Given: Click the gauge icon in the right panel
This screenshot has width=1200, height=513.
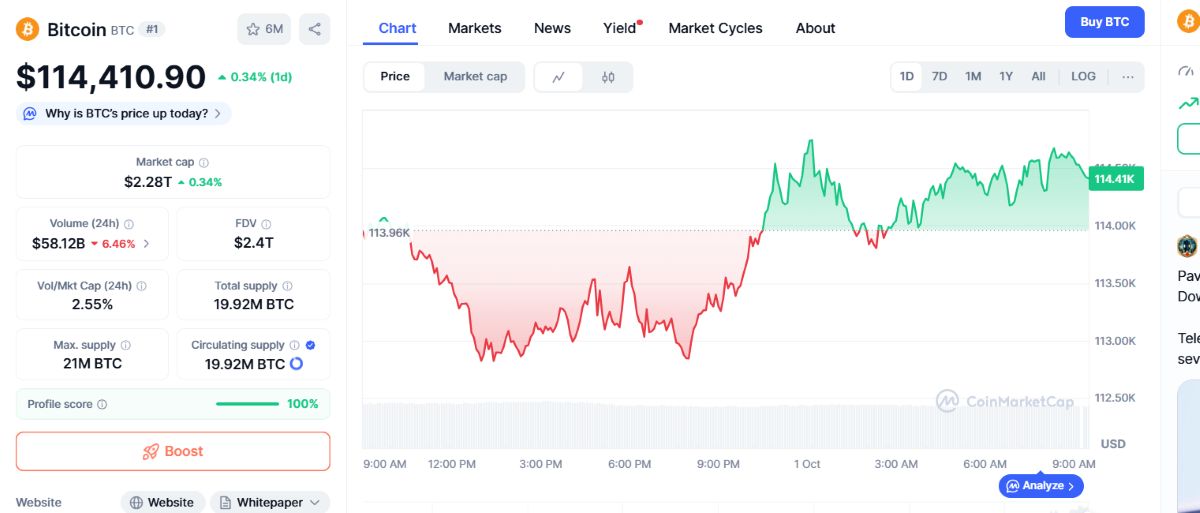Looking at the screenshot, I should [x=1186, y=72].
